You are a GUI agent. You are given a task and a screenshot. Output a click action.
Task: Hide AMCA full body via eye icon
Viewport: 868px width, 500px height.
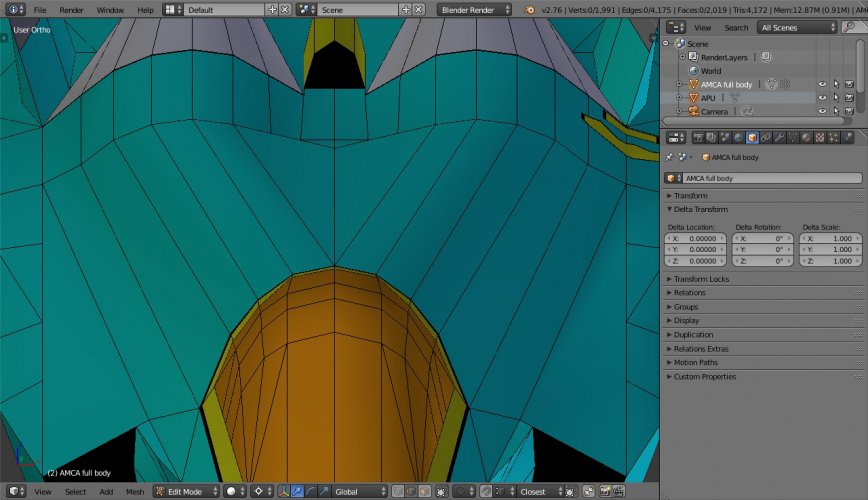(823, 84)
